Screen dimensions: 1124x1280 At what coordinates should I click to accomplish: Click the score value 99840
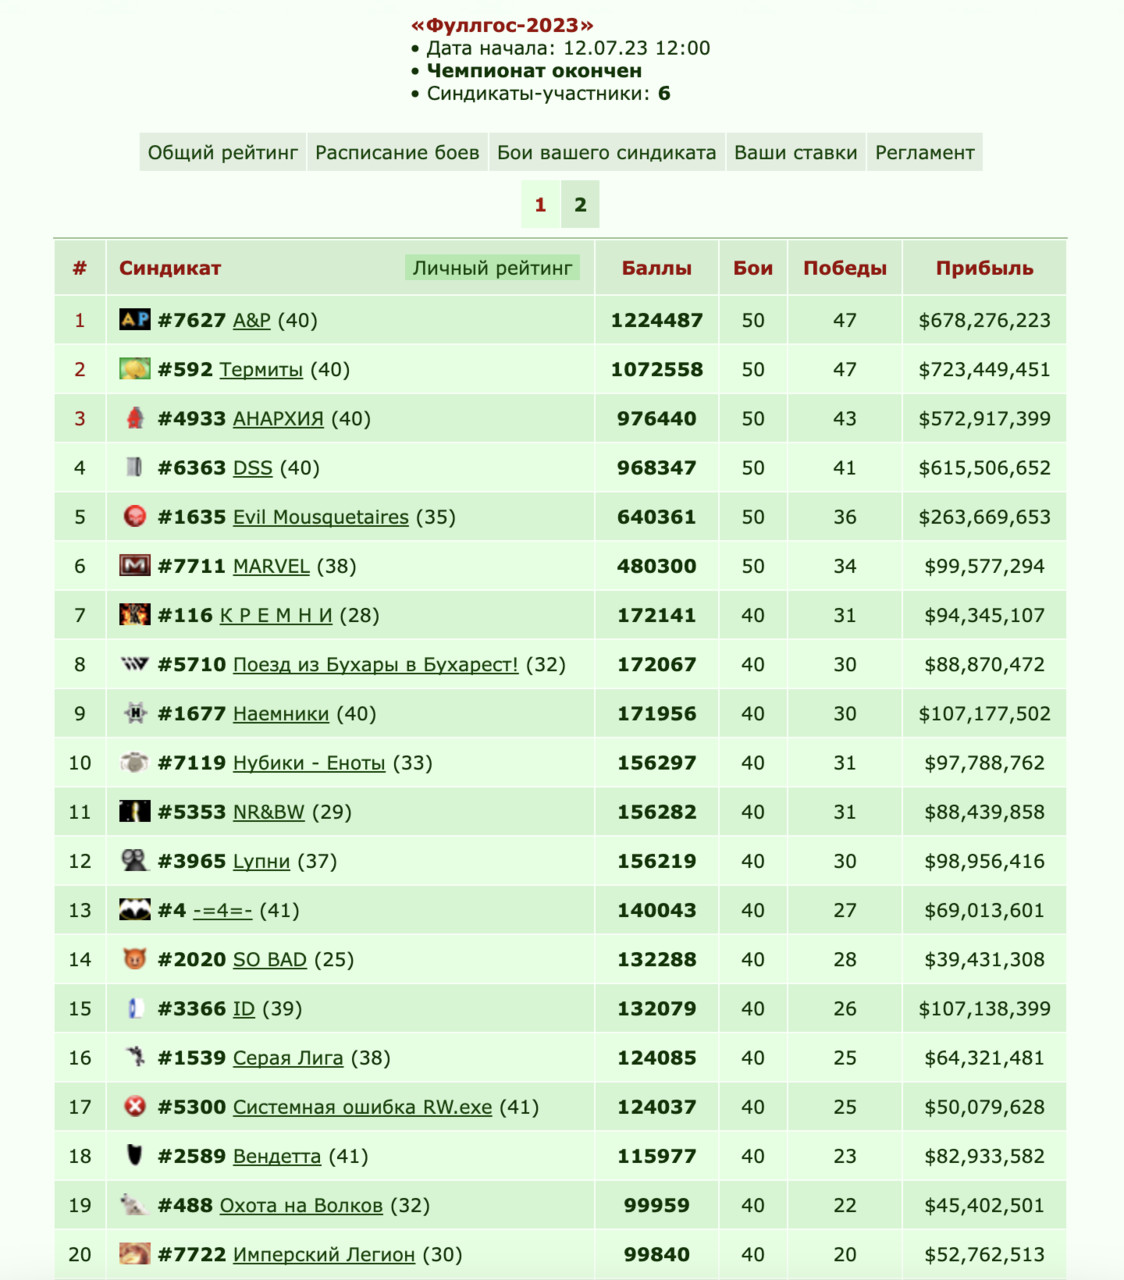656,1254
